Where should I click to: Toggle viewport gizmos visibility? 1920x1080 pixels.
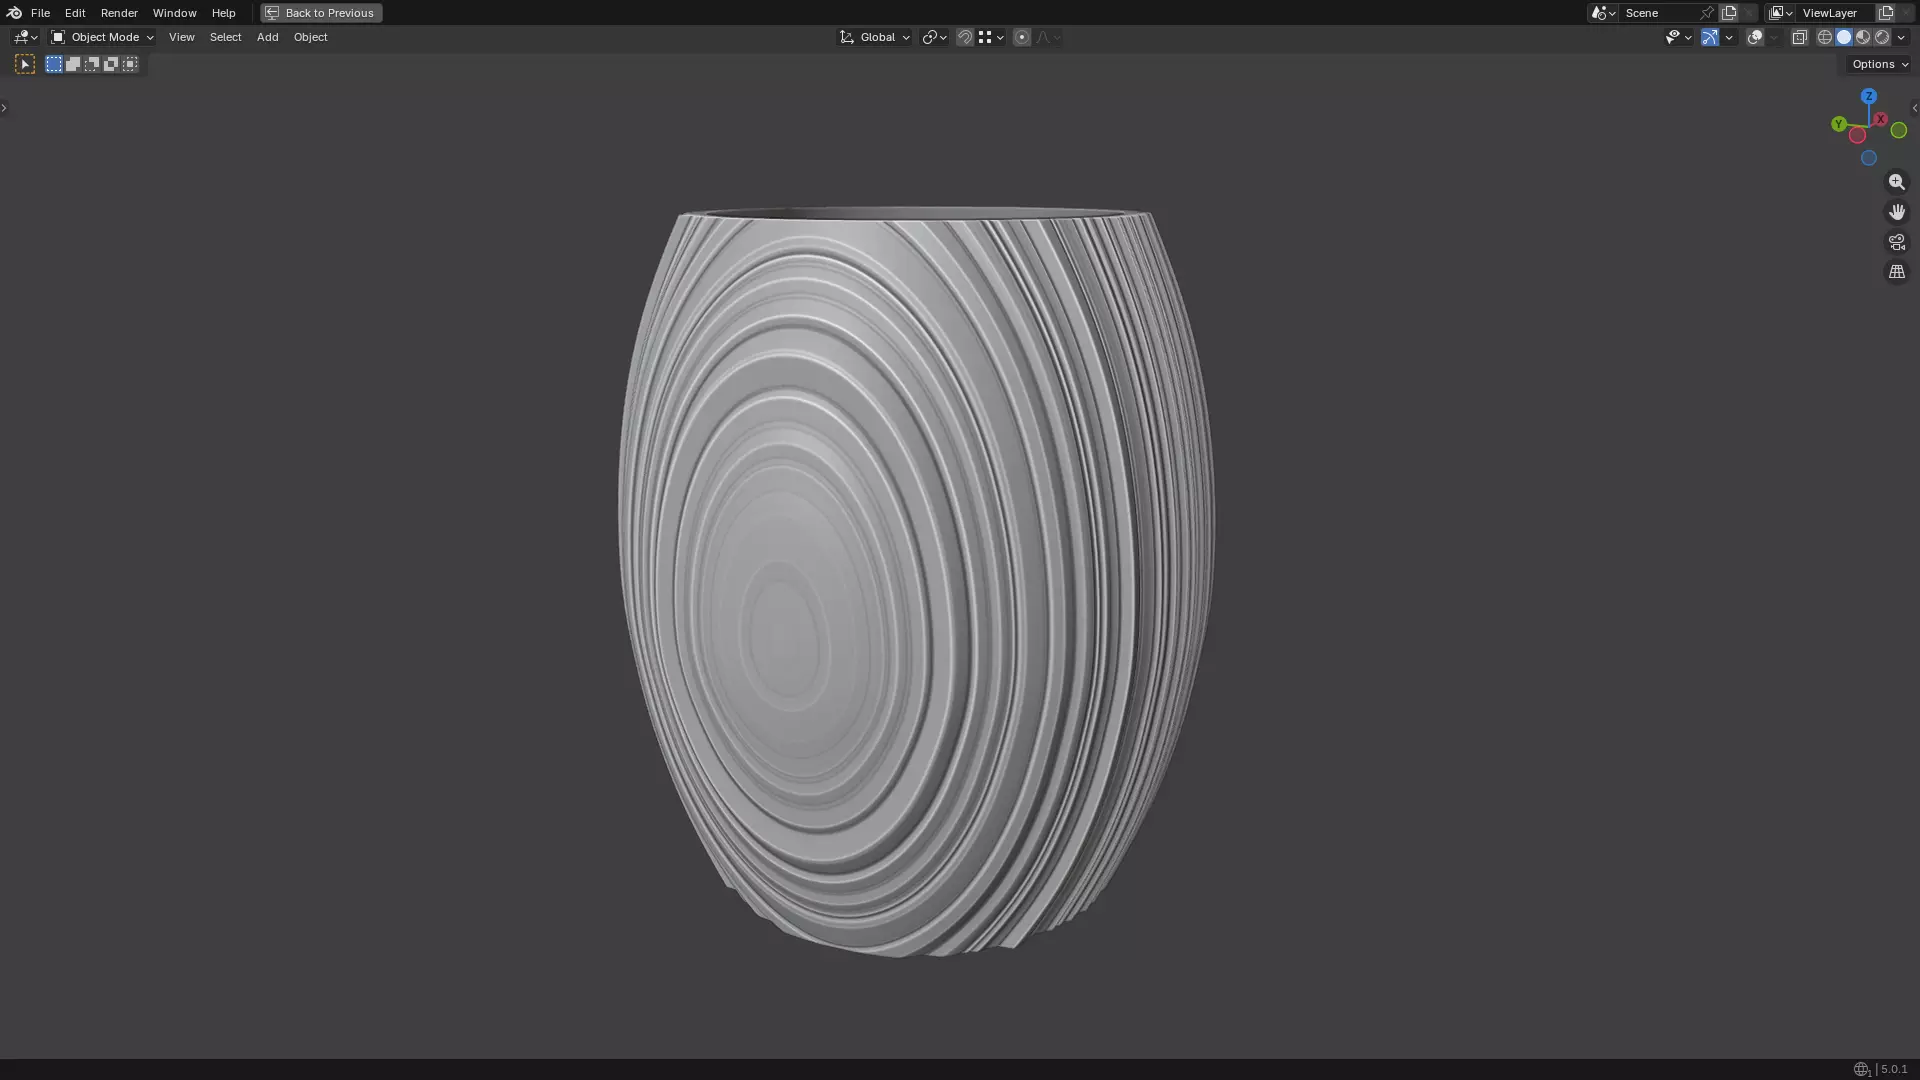coord(1710,37)
